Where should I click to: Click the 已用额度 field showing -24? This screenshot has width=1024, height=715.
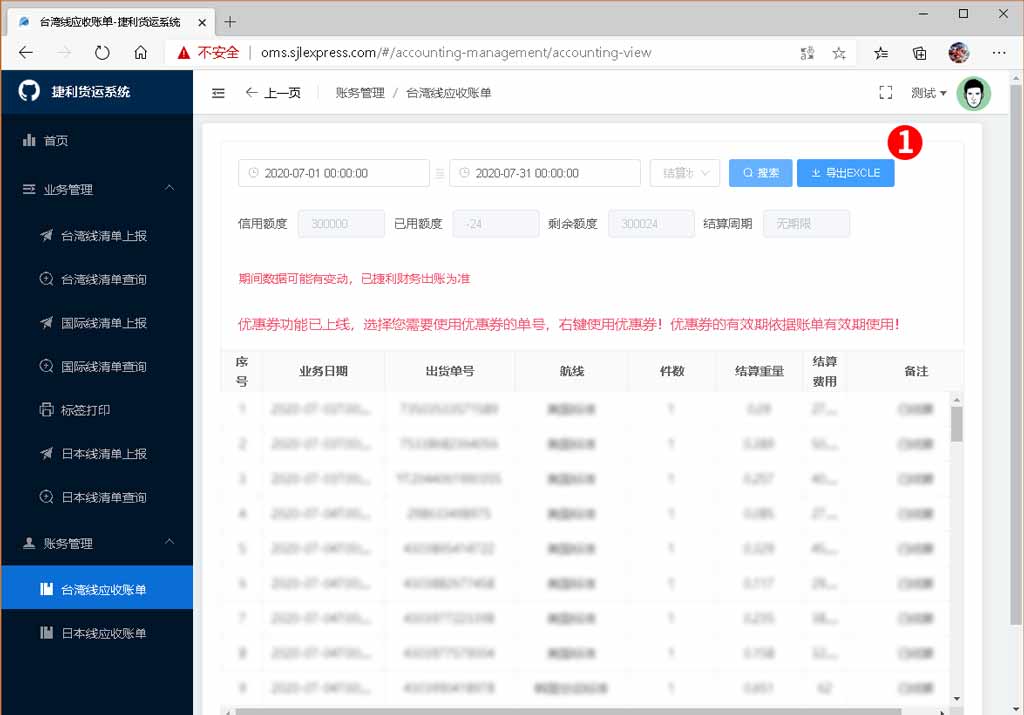pos(496,224)
